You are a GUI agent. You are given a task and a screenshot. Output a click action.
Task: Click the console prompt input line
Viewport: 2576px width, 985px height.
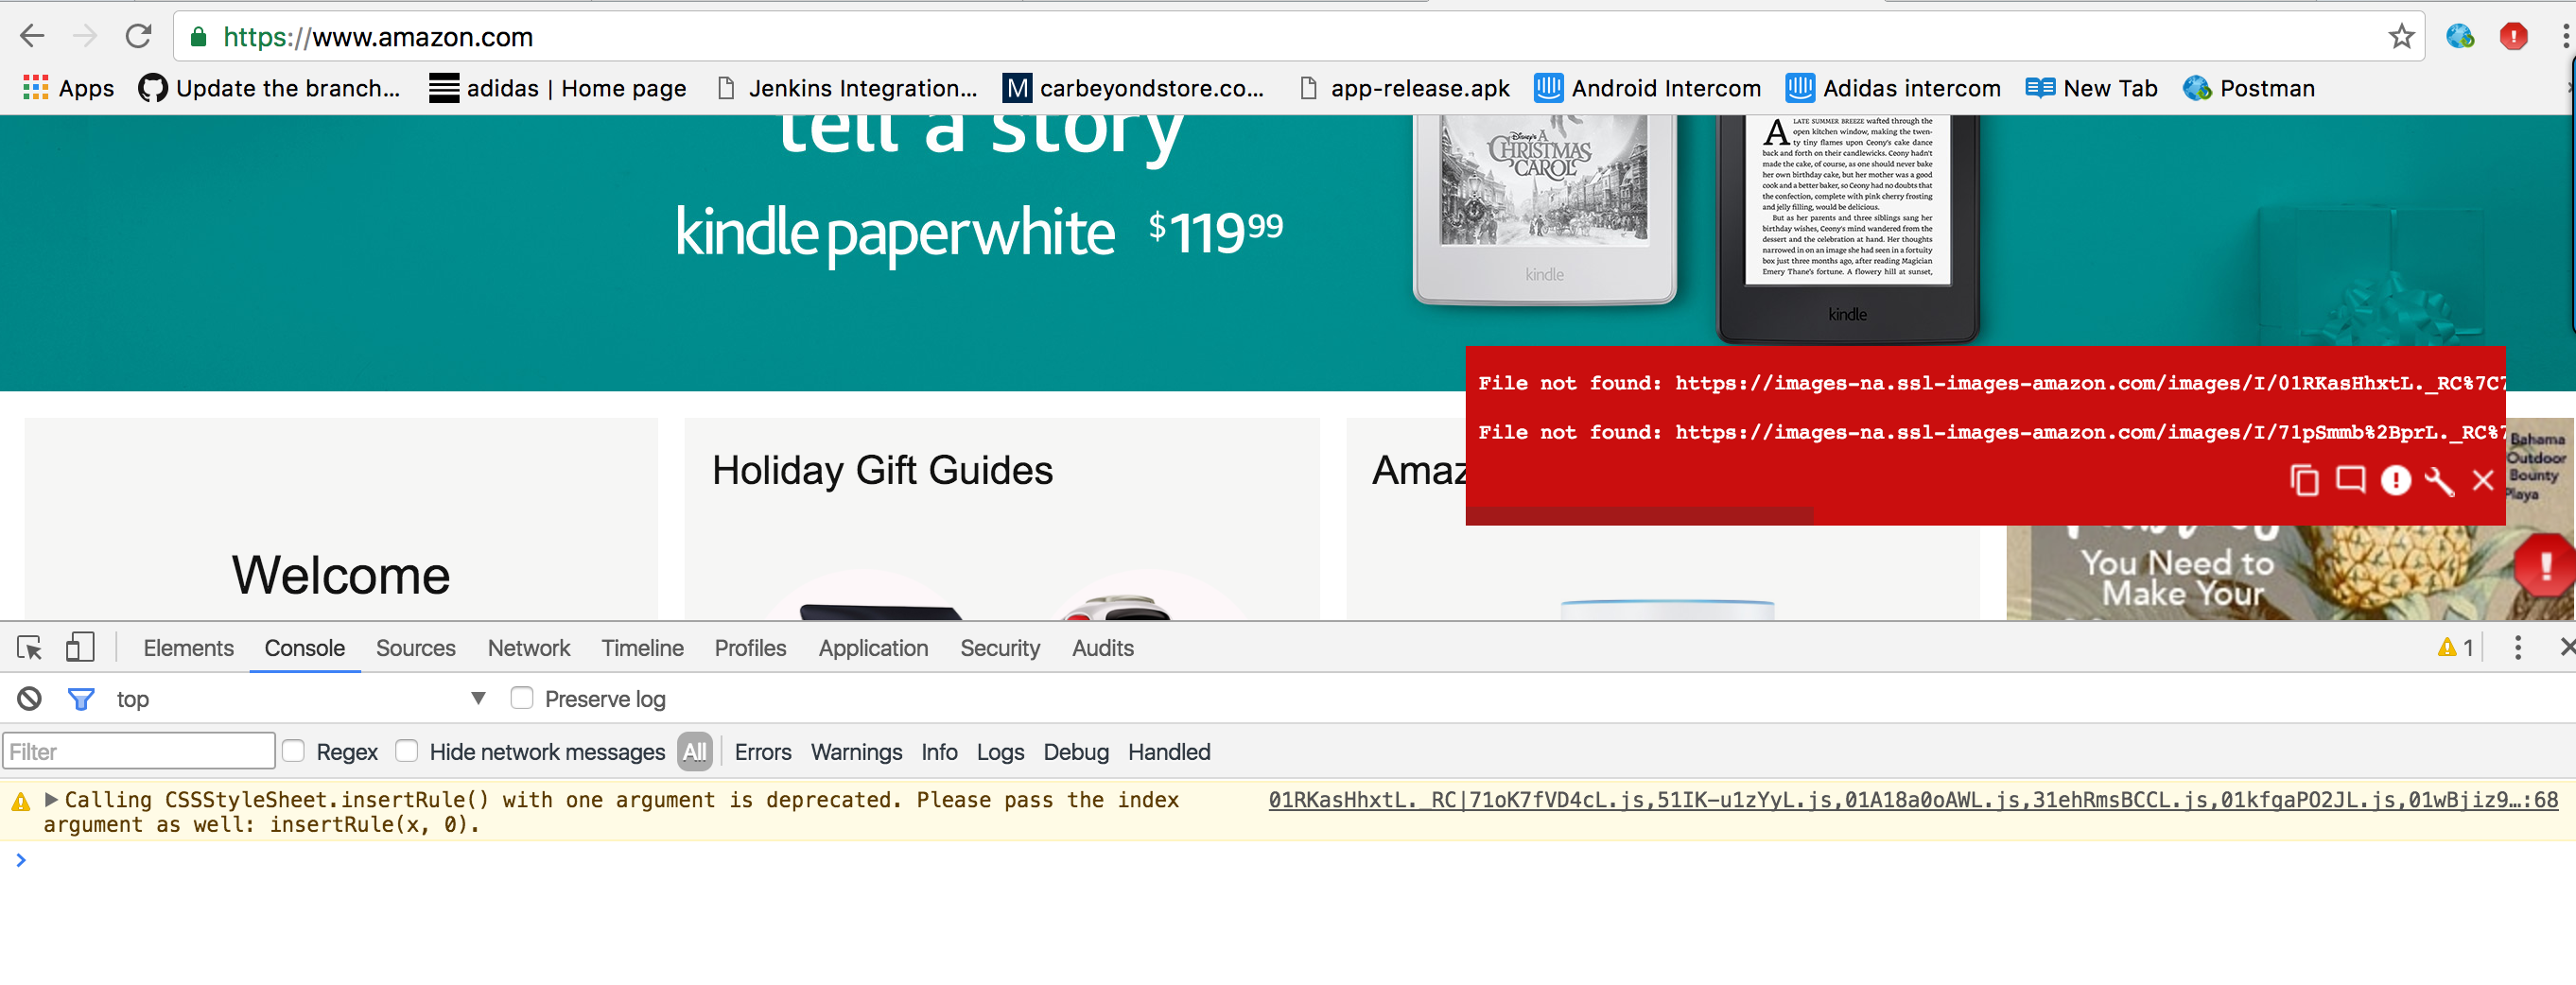point(1288,860)
